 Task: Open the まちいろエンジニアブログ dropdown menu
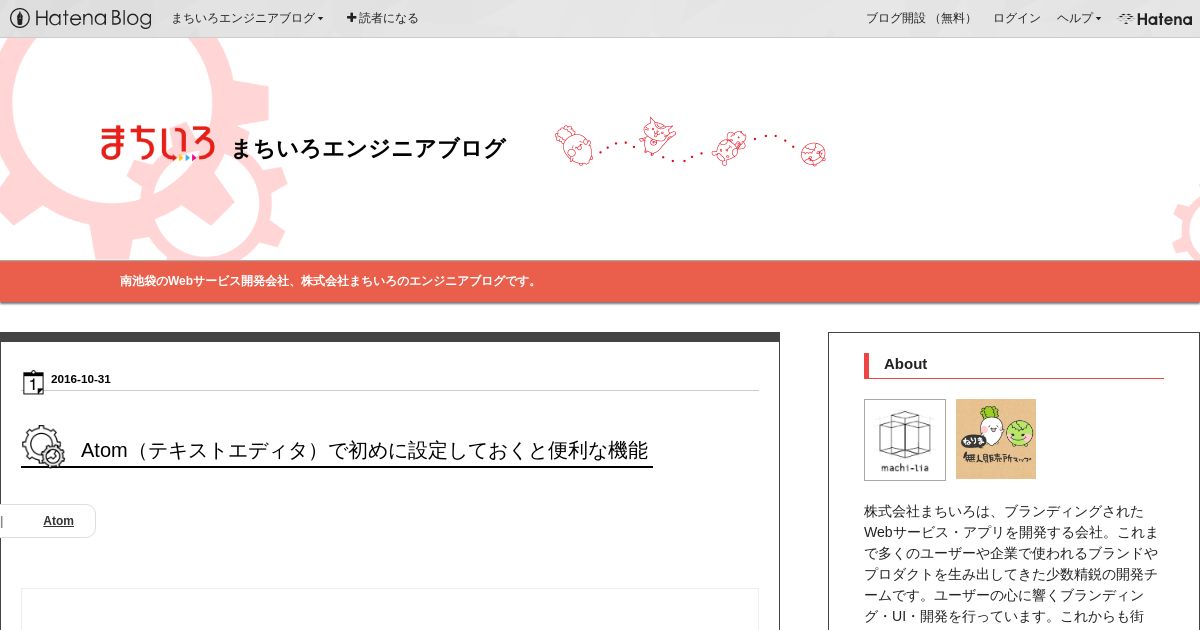click(x=247, y=18)
